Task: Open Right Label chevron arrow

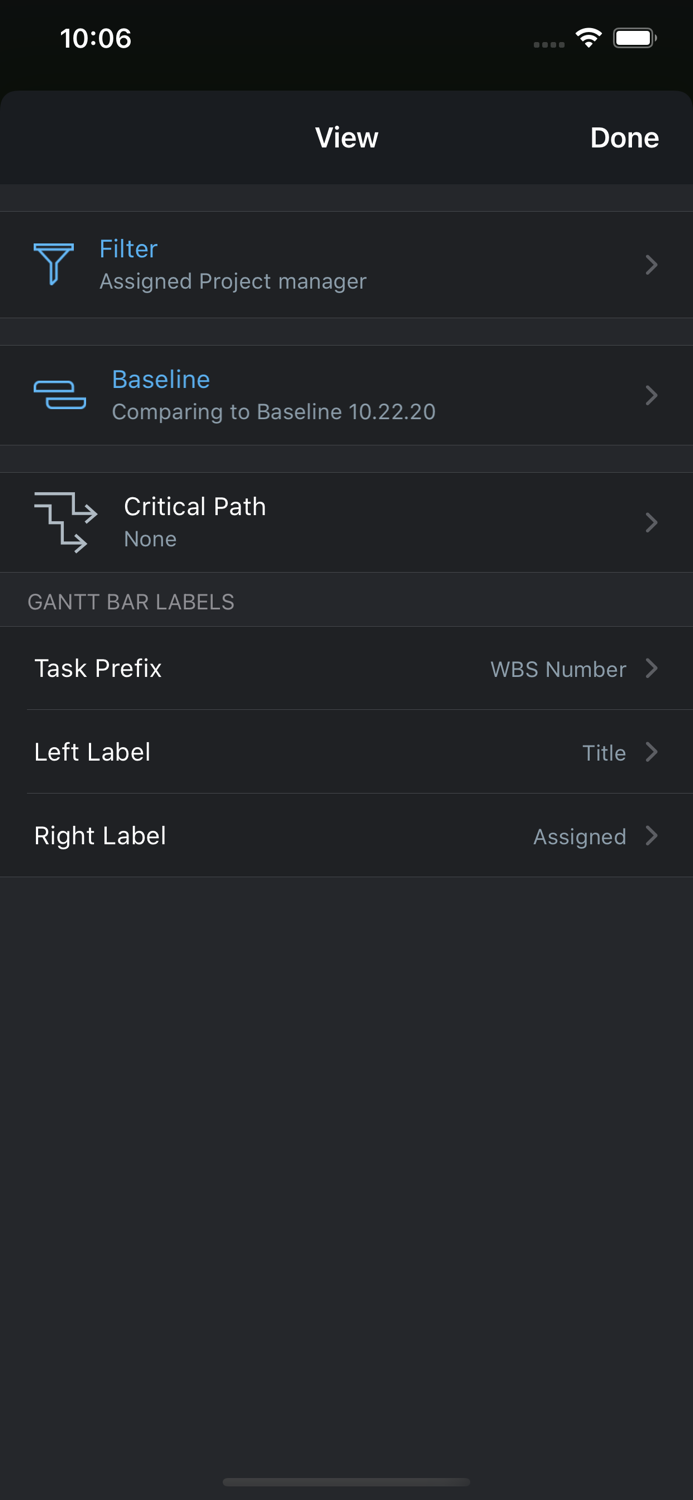Action: click(651, 836)
